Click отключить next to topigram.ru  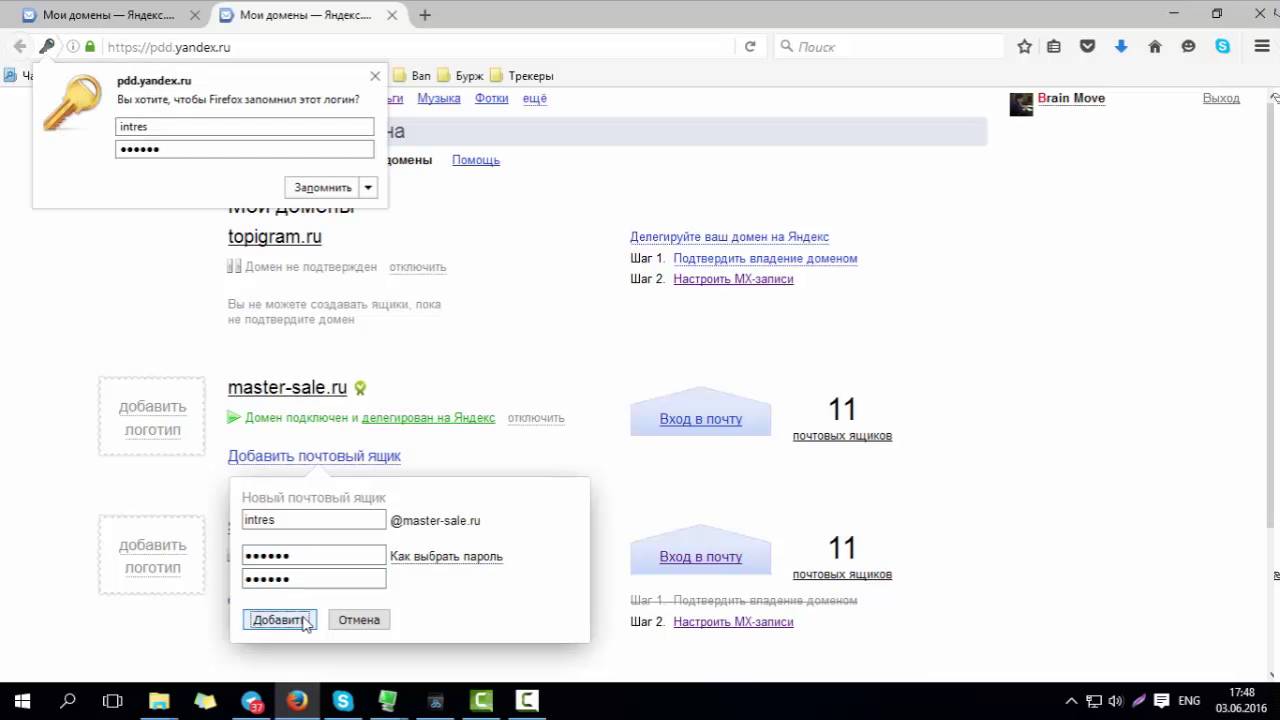418,267
